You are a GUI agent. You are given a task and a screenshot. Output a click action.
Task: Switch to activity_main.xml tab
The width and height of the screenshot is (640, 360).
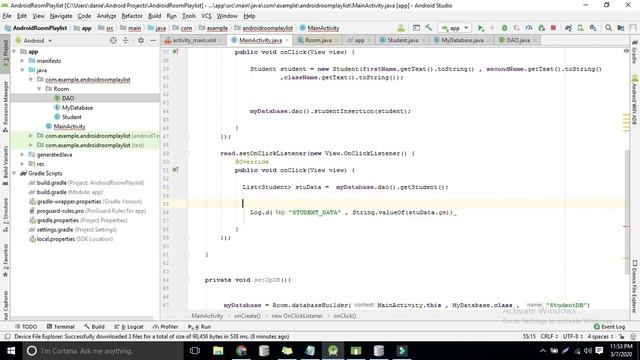coord(194,40)
